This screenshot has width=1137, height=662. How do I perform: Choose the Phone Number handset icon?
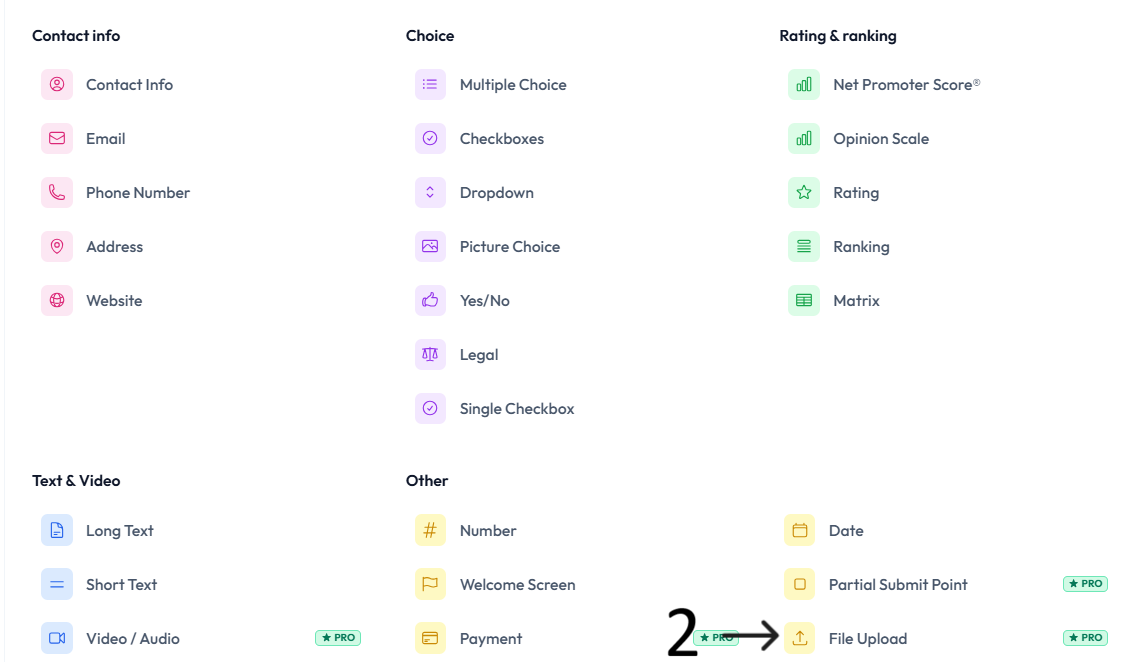(x=57, y=193)
